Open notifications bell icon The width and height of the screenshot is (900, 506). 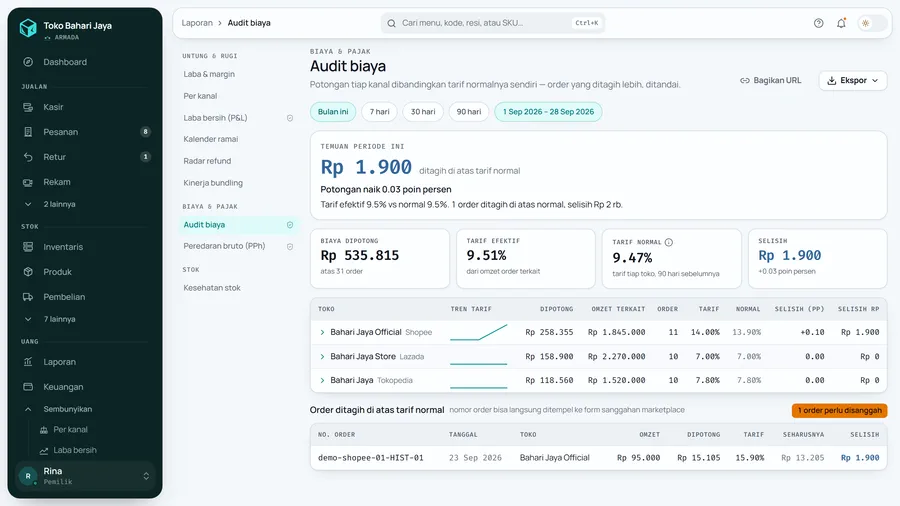point(841,23)
